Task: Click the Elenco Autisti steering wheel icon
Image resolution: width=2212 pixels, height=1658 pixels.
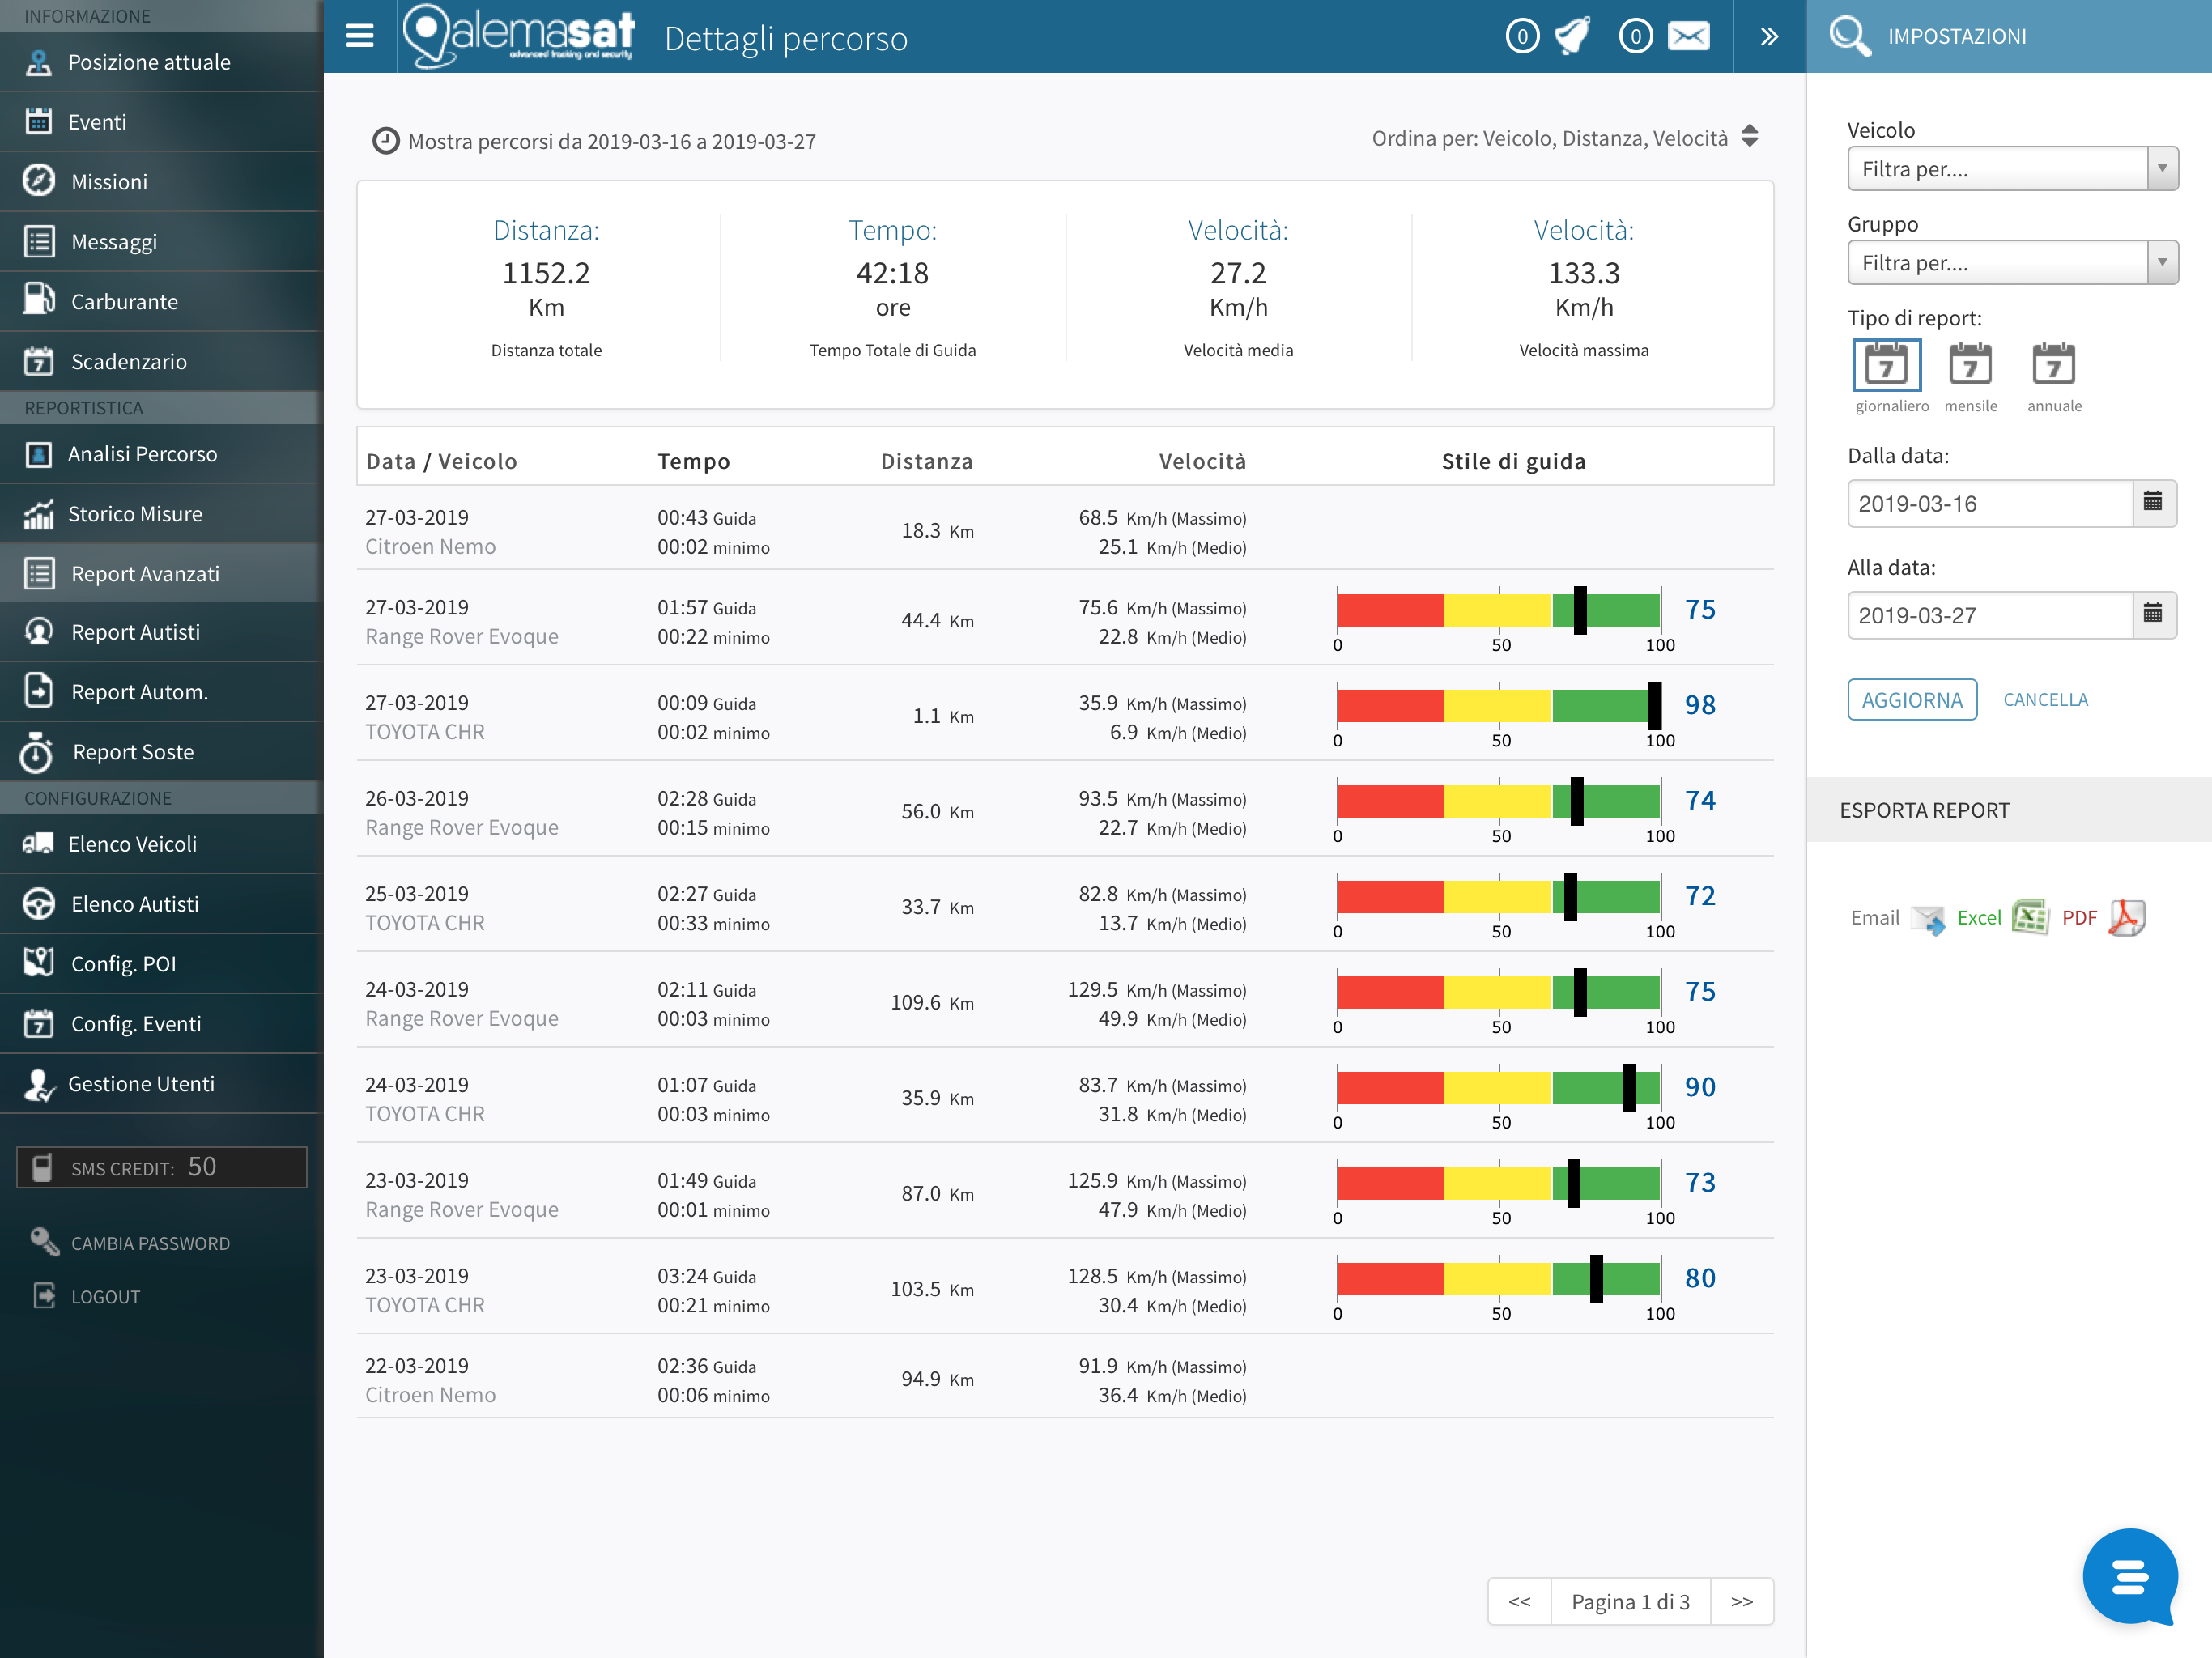Action: click(38, 903)
